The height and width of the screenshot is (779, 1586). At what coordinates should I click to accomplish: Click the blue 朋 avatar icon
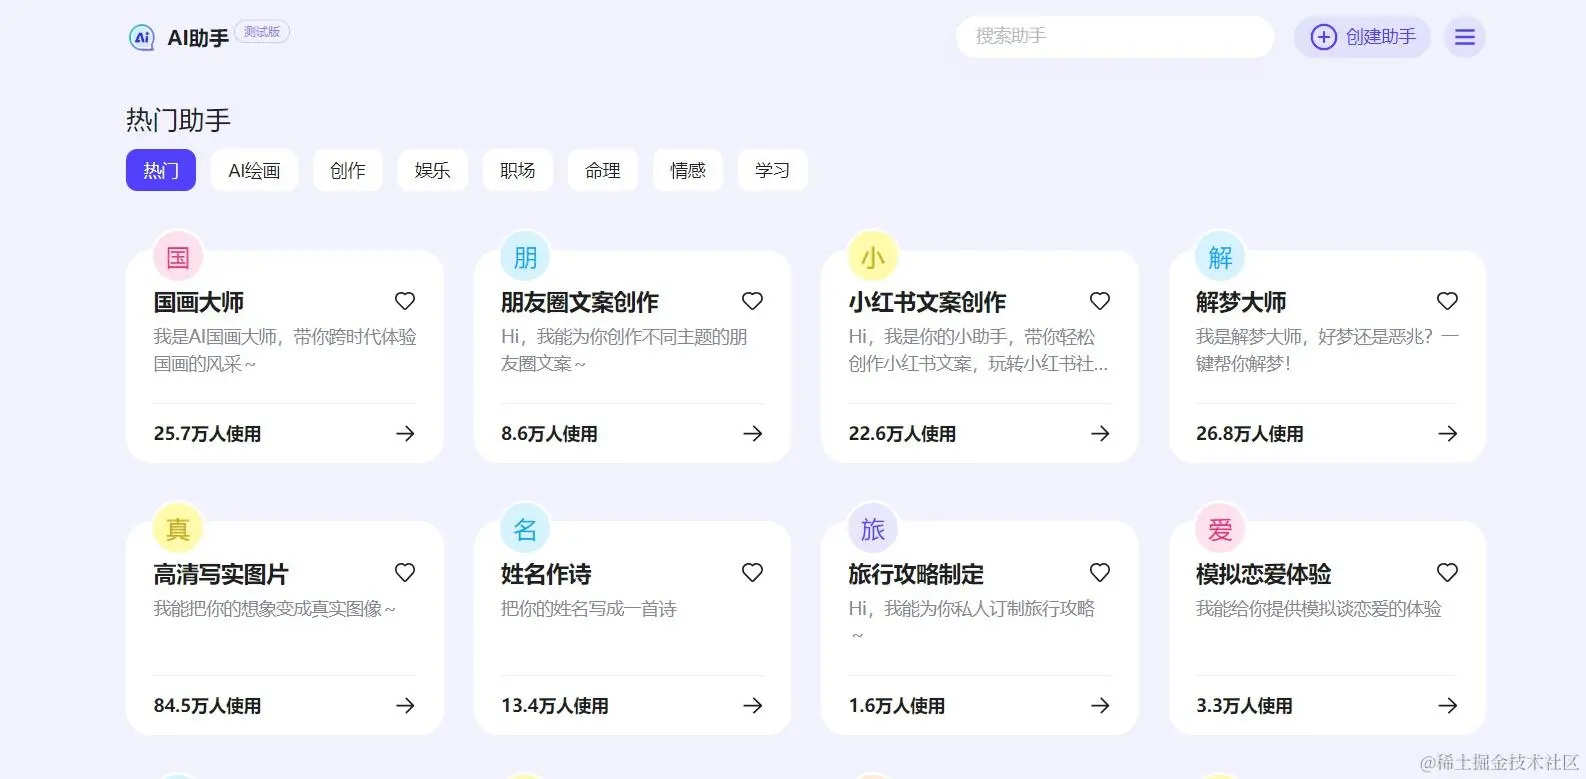pos(525,257)
